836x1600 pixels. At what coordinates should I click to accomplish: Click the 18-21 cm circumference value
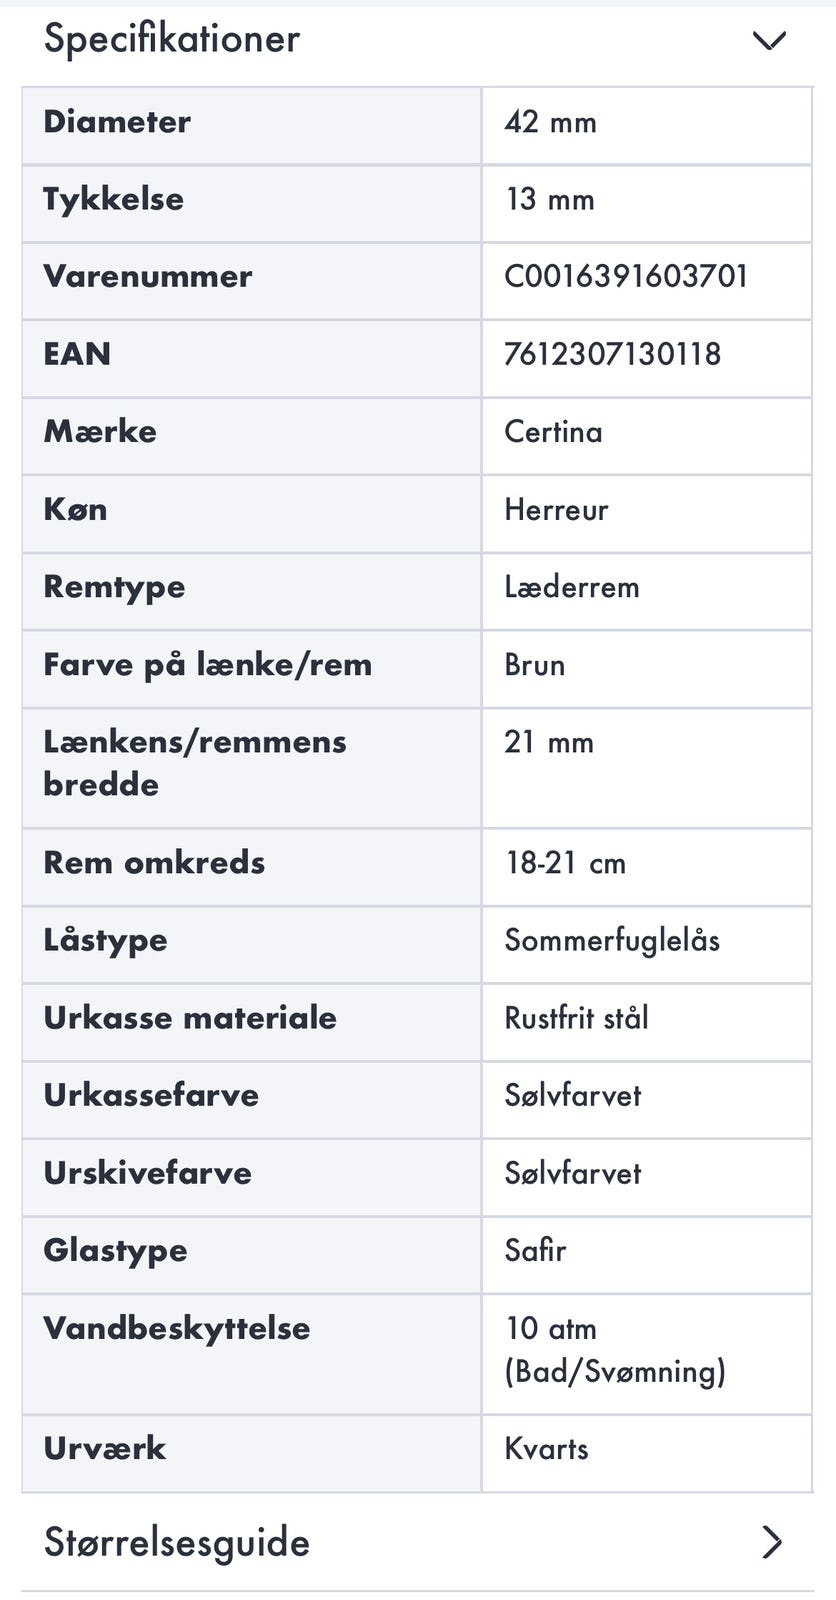pos(565,863)
